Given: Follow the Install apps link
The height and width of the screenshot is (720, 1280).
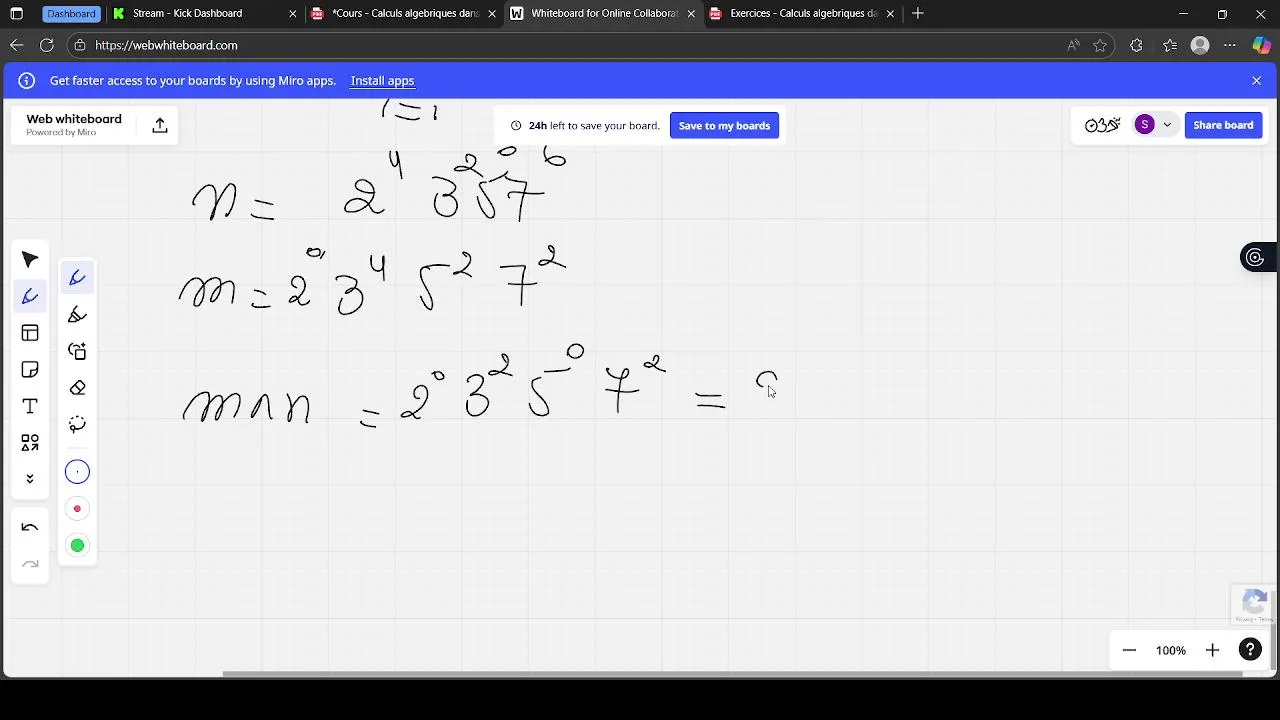Looking at the screenshot, I should pos(382,81).
